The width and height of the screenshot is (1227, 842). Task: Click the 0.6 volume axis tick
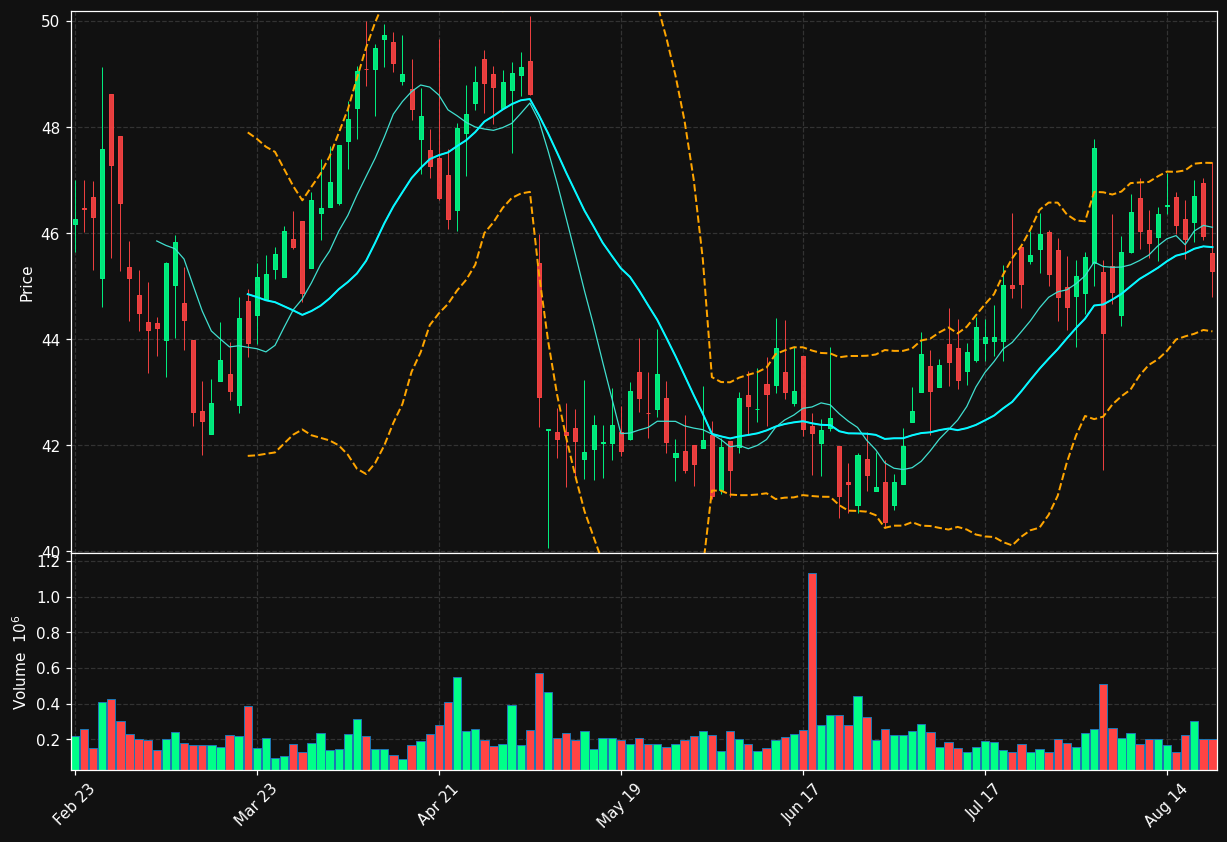pyautogui.click(x=50, y=669)
